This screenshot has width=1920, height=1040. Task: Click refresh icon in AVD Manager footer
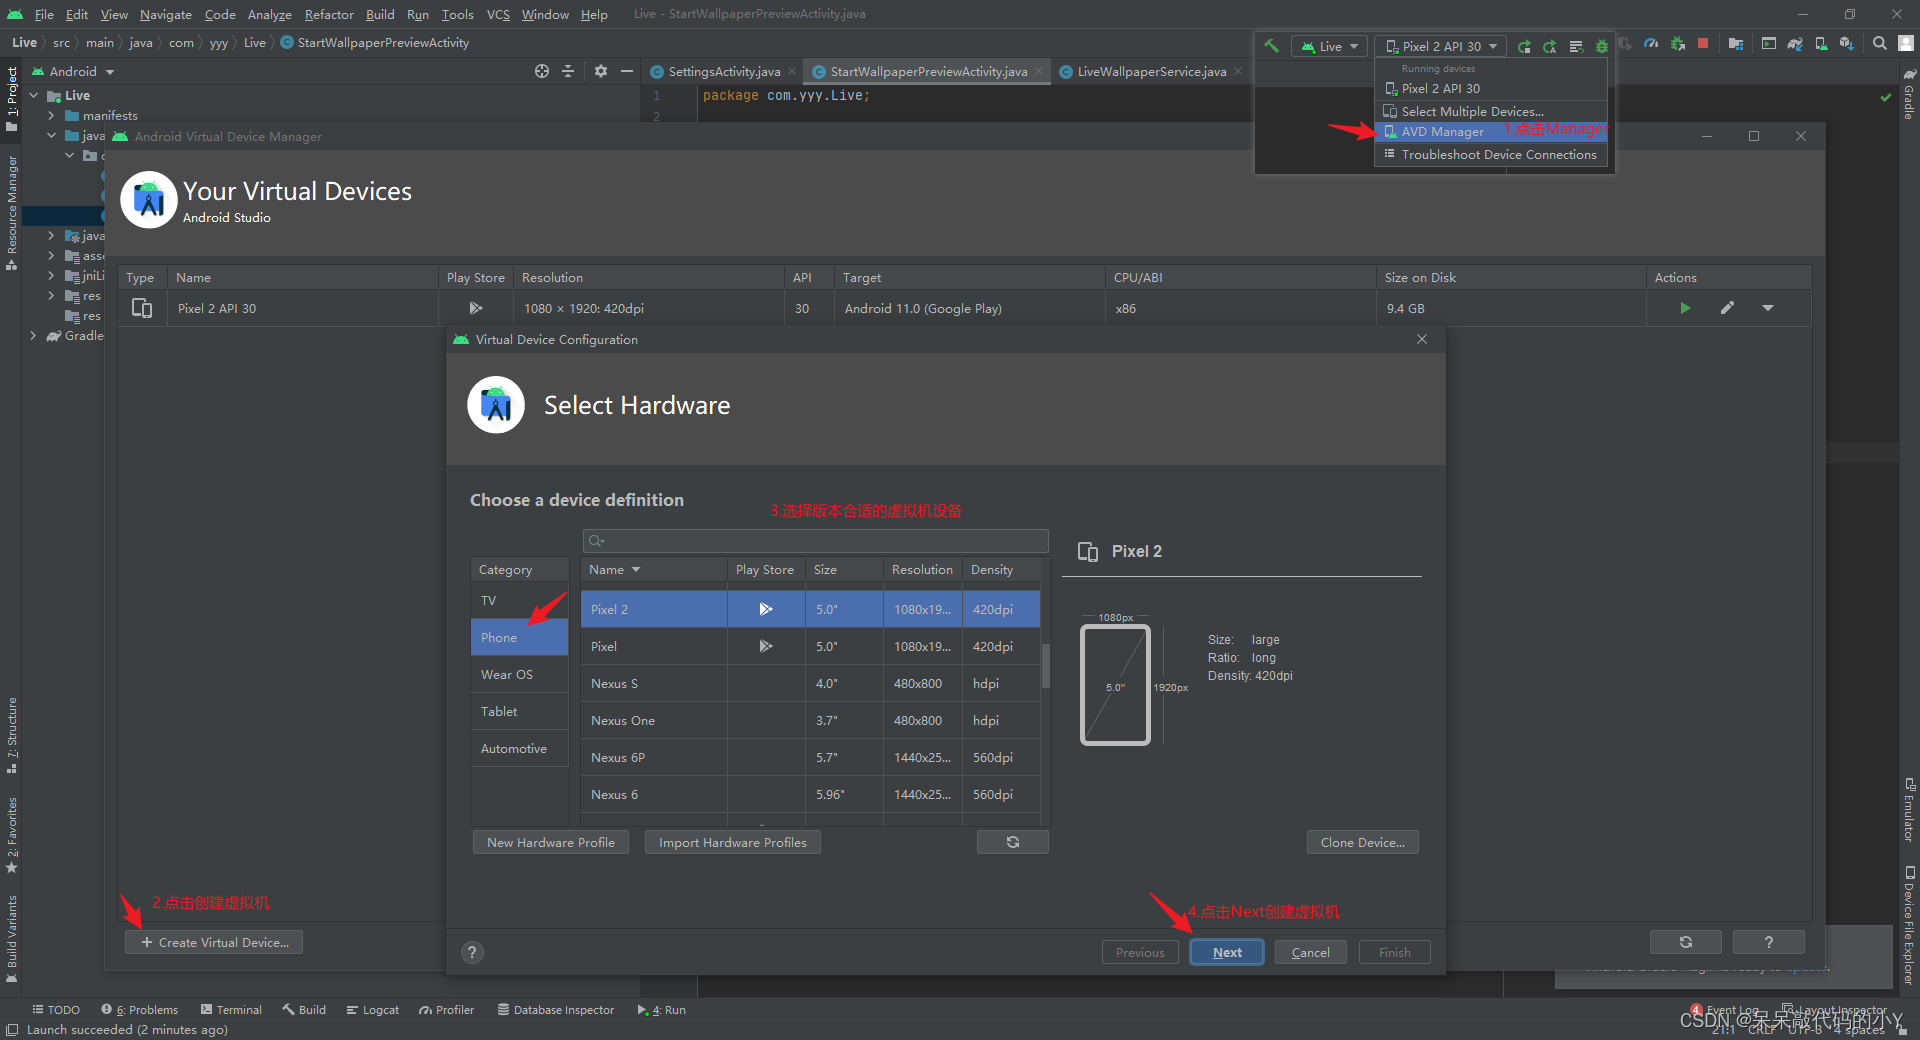coord(1686,942)
